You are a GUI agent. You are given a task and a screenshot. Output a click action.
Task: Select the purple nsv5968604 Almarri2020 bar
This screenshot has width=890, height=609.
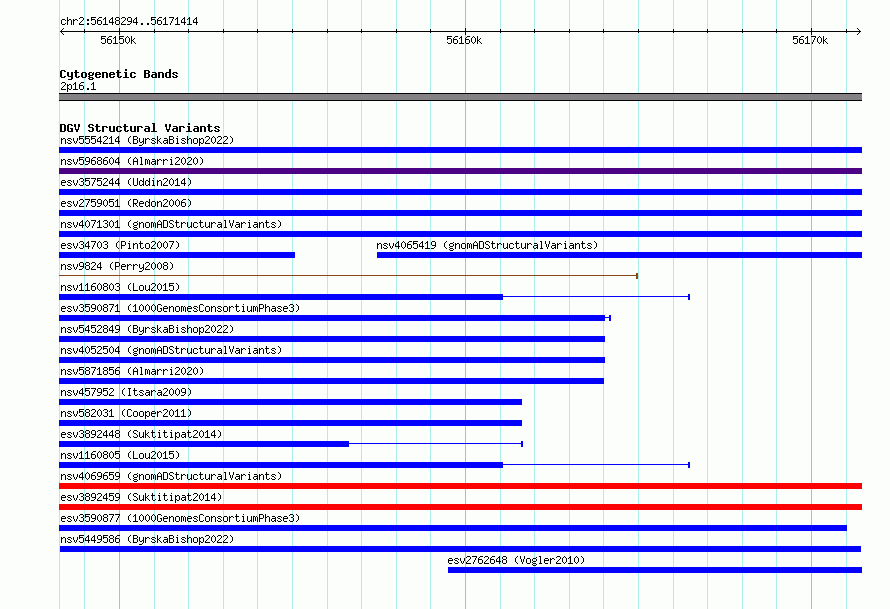[460, 171]
